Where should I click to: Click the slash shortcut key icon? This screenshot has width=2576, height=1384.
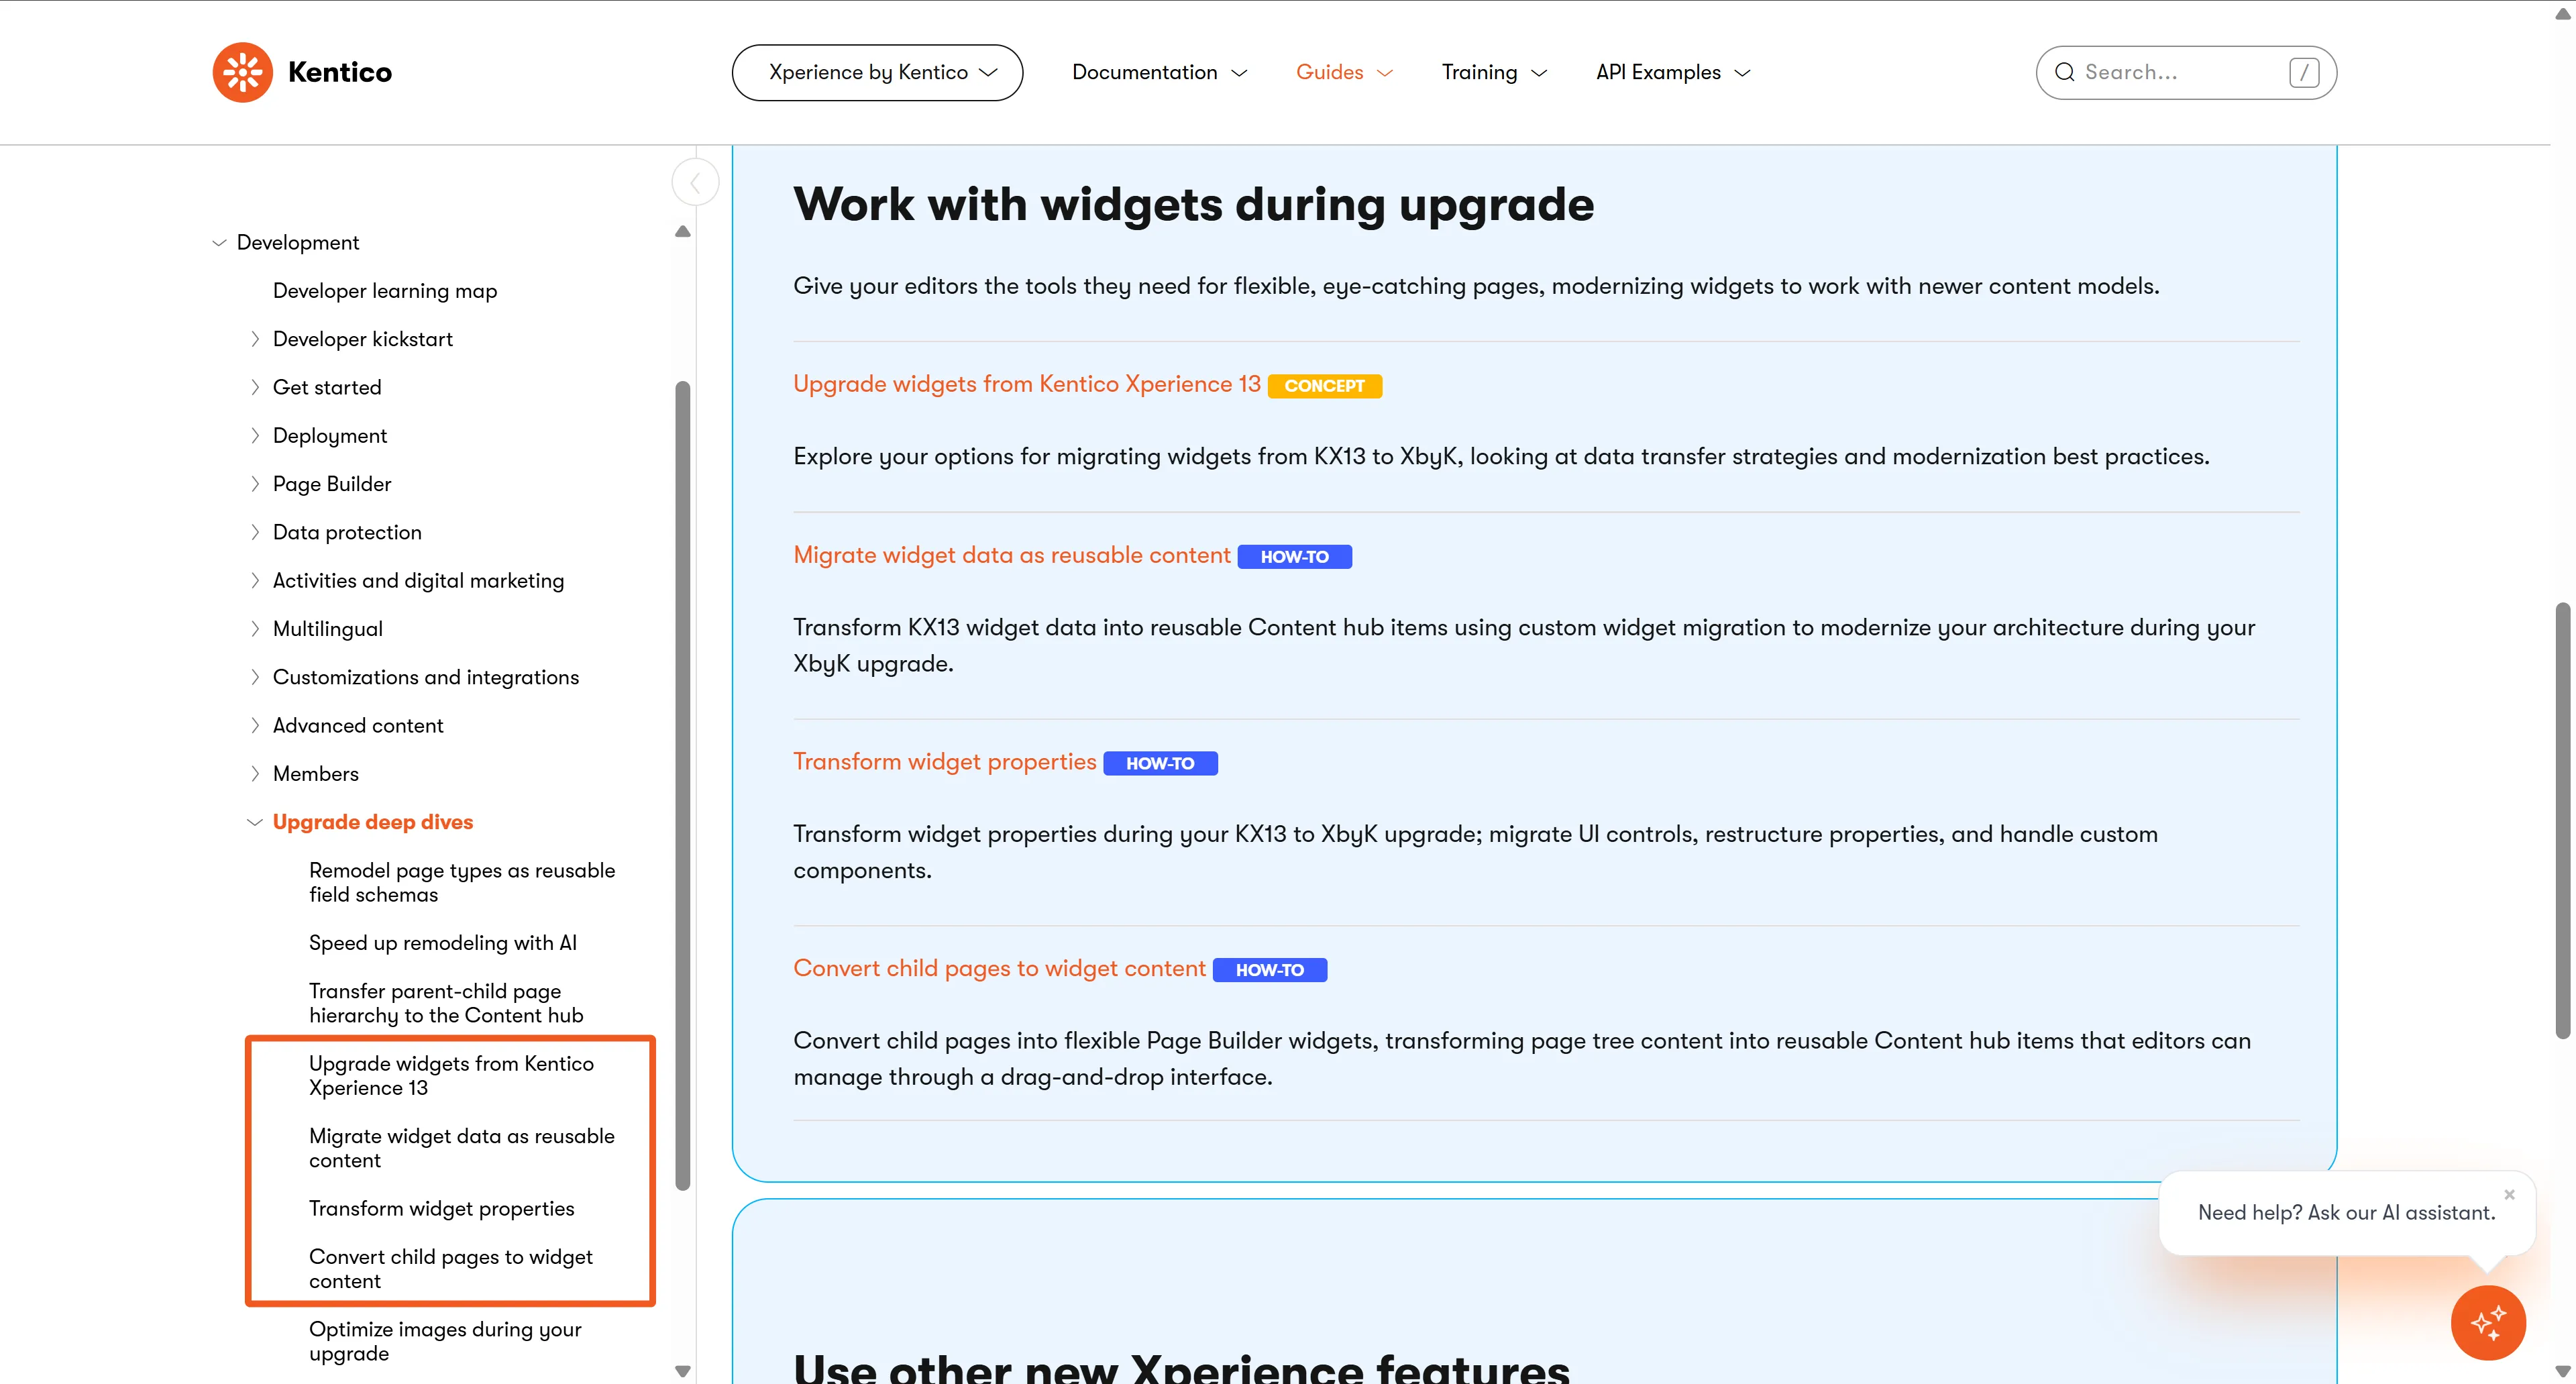(2304, 72)
